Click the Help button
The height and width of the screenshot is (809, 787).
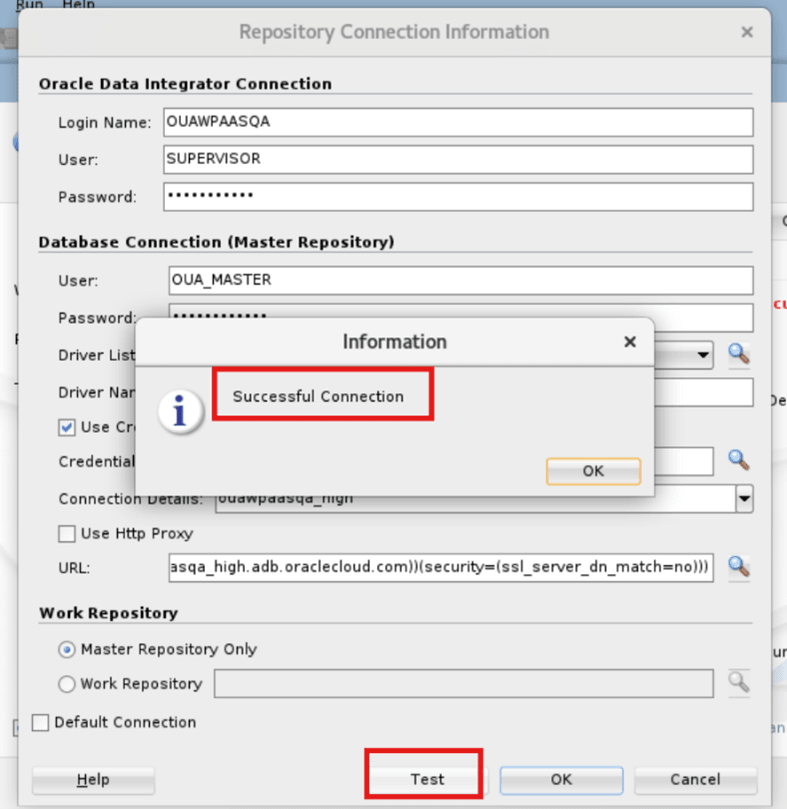(93, 779)
